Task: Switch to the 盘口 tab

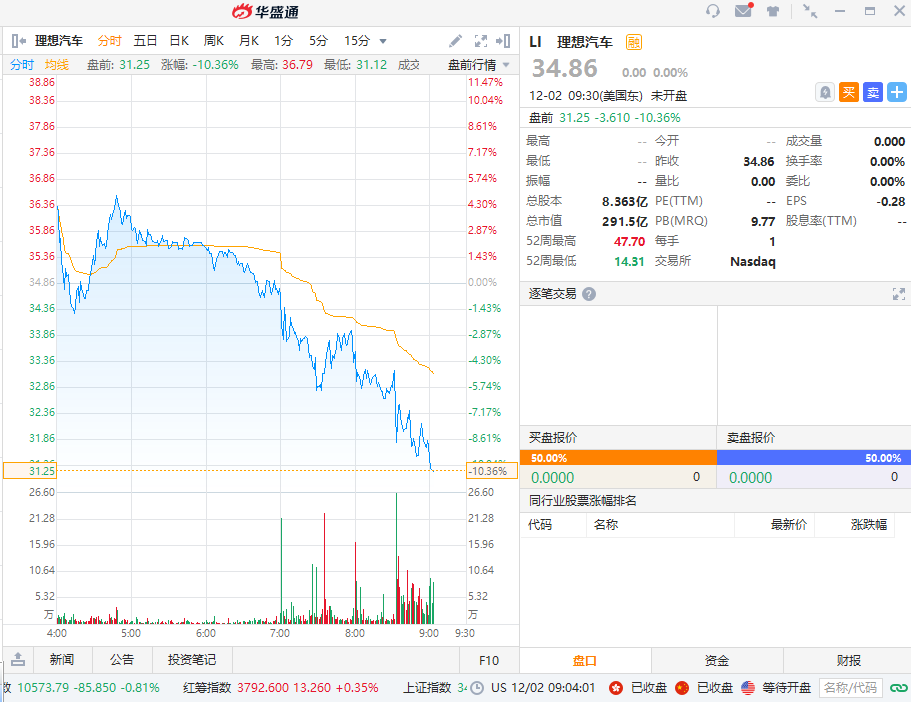Action: pyautogui.click(x=585, y=661)
